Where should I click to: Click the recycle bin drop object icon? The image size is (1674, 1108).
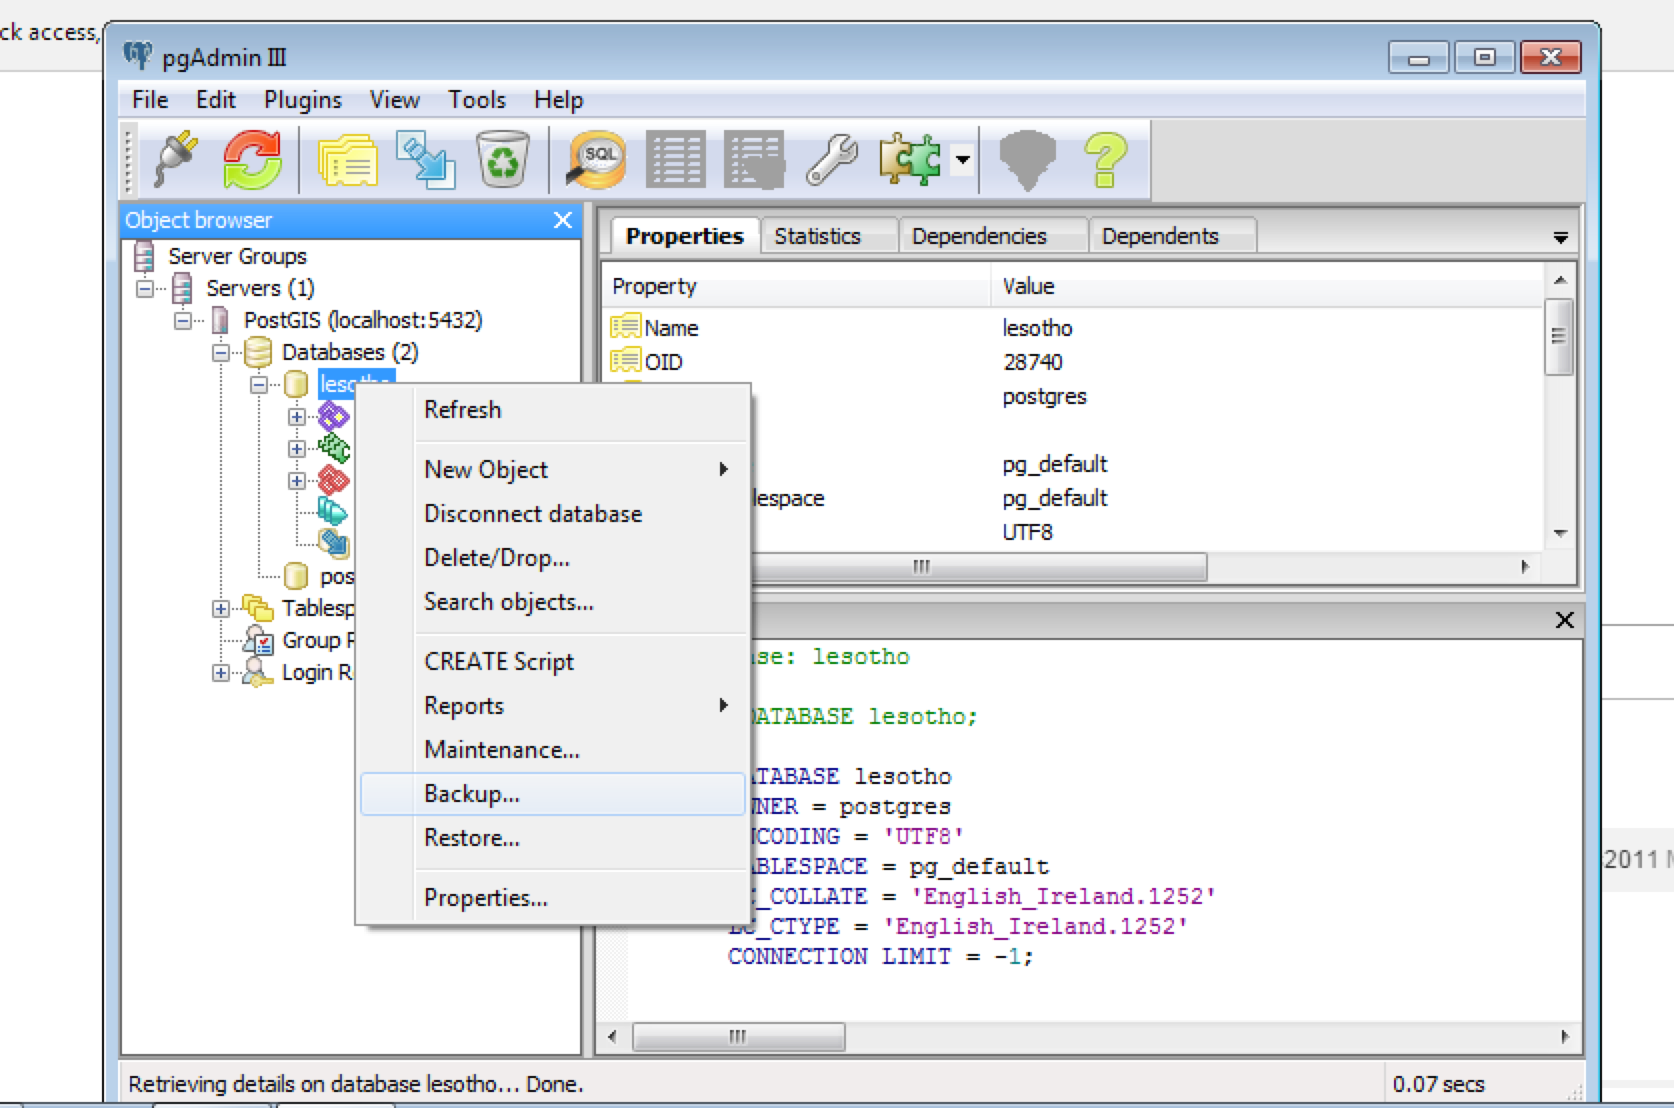[503, 160]
